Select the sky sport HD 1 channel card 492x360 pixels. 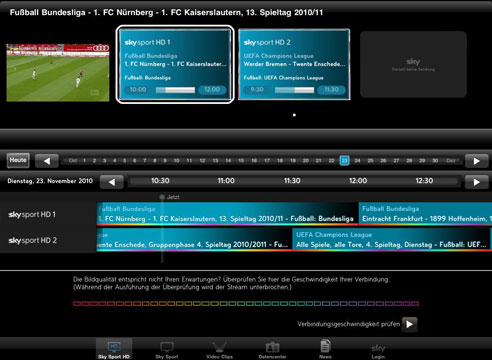coord(175,64)
